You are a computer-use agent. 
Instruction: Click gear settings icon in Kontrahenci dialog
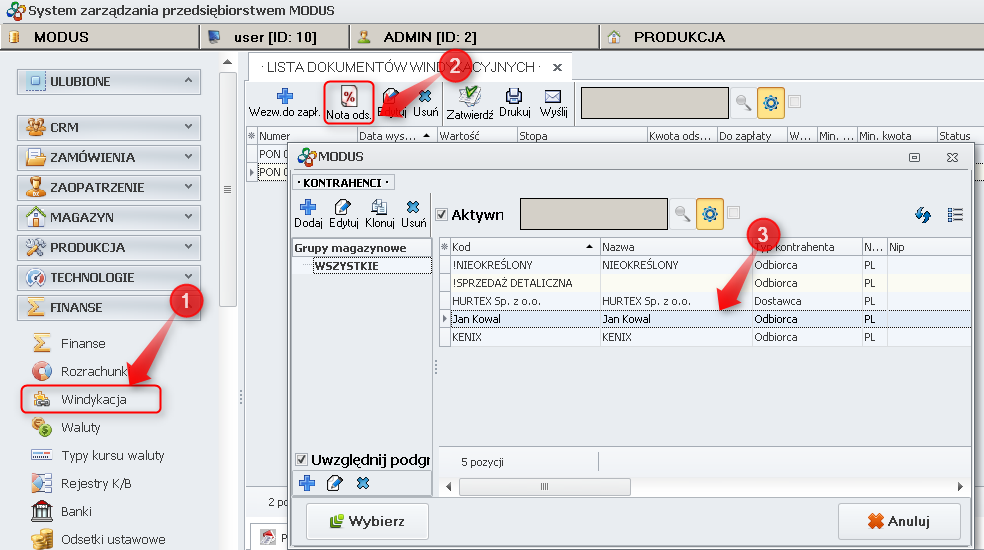[x=710, y=214]
